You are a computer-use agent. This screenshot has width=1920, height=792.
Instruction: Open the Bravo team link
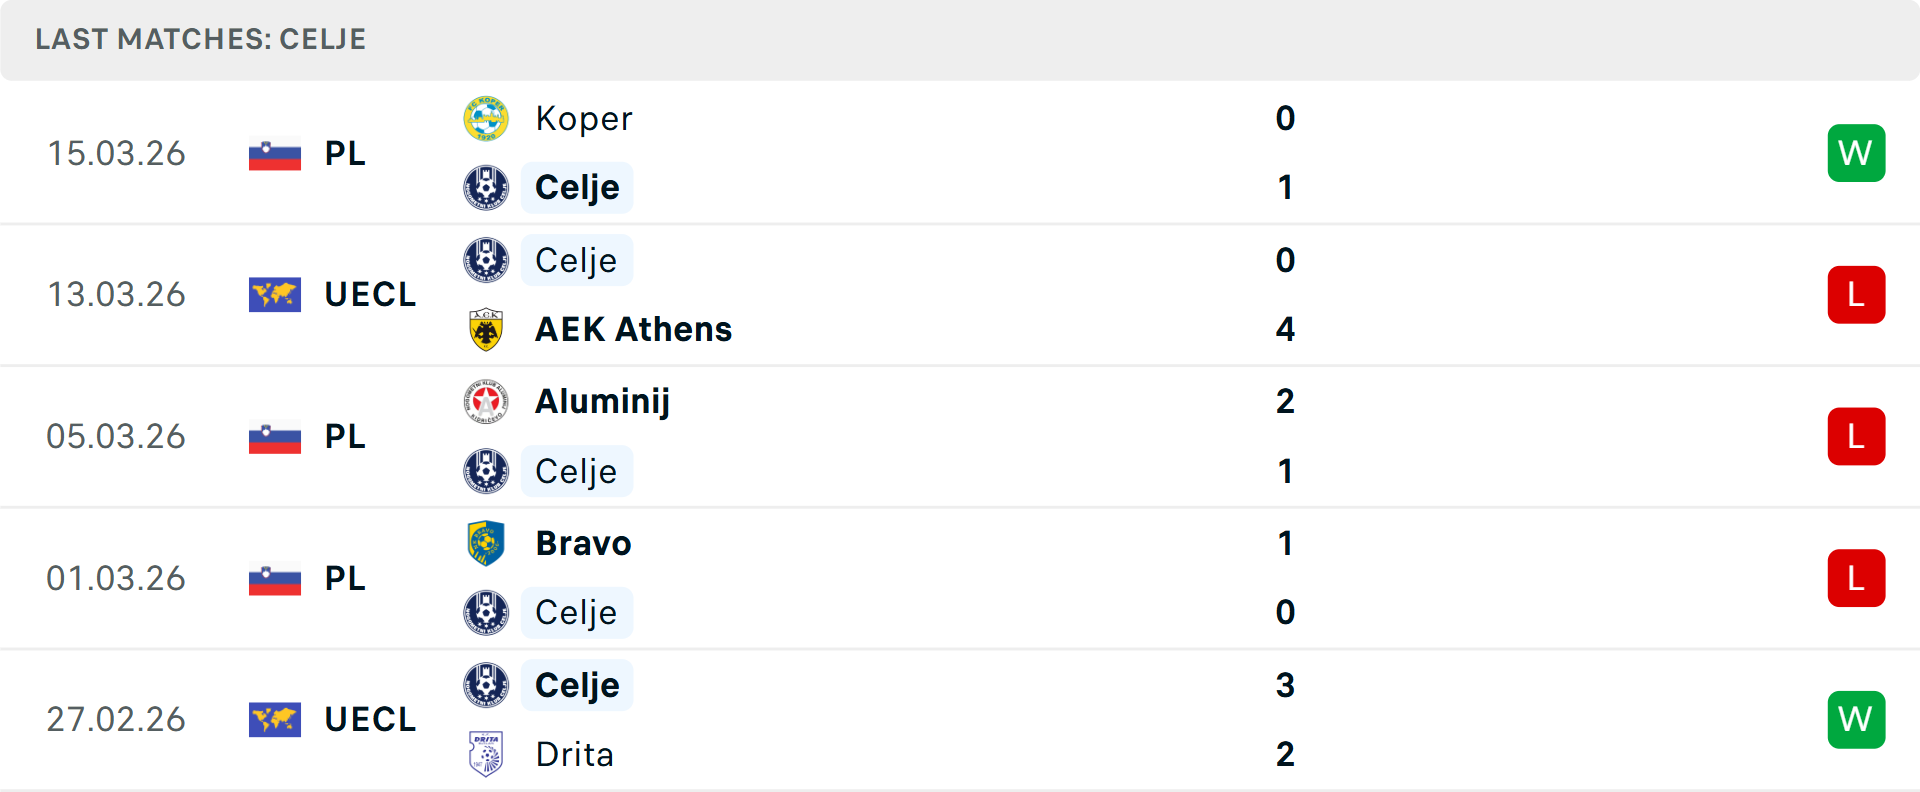pos(583,543)
